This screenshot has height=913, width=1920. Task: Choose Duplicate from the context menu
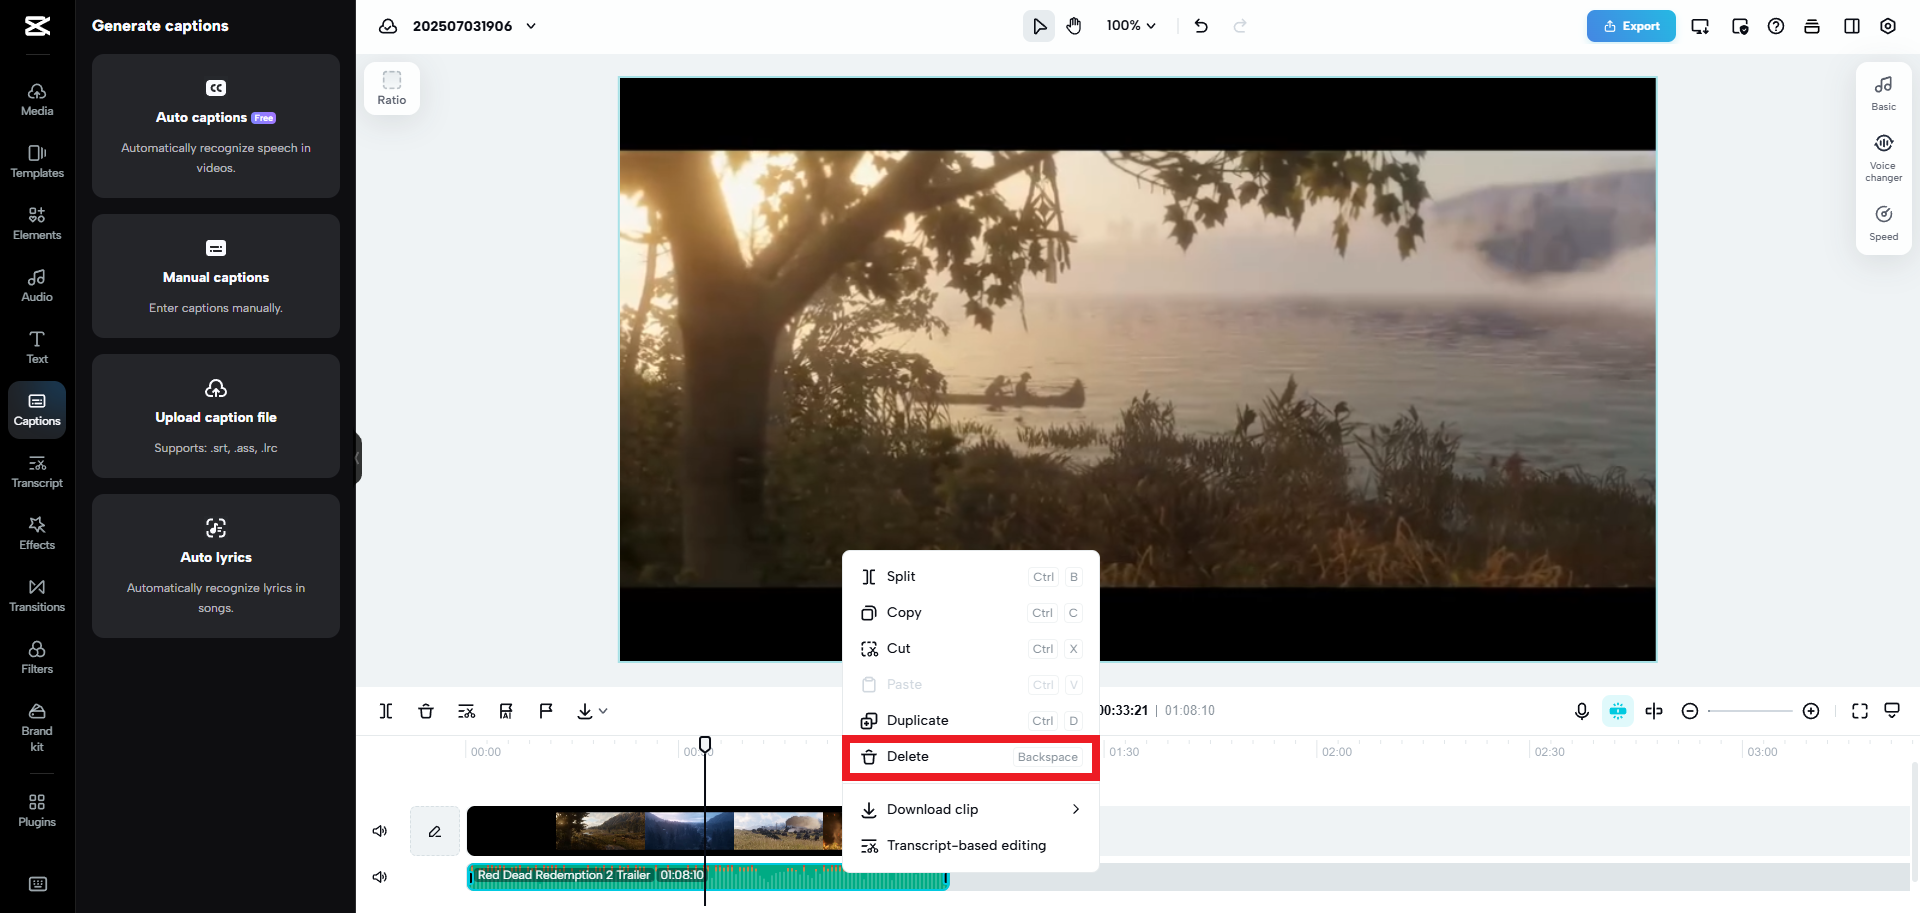(917, 720)
